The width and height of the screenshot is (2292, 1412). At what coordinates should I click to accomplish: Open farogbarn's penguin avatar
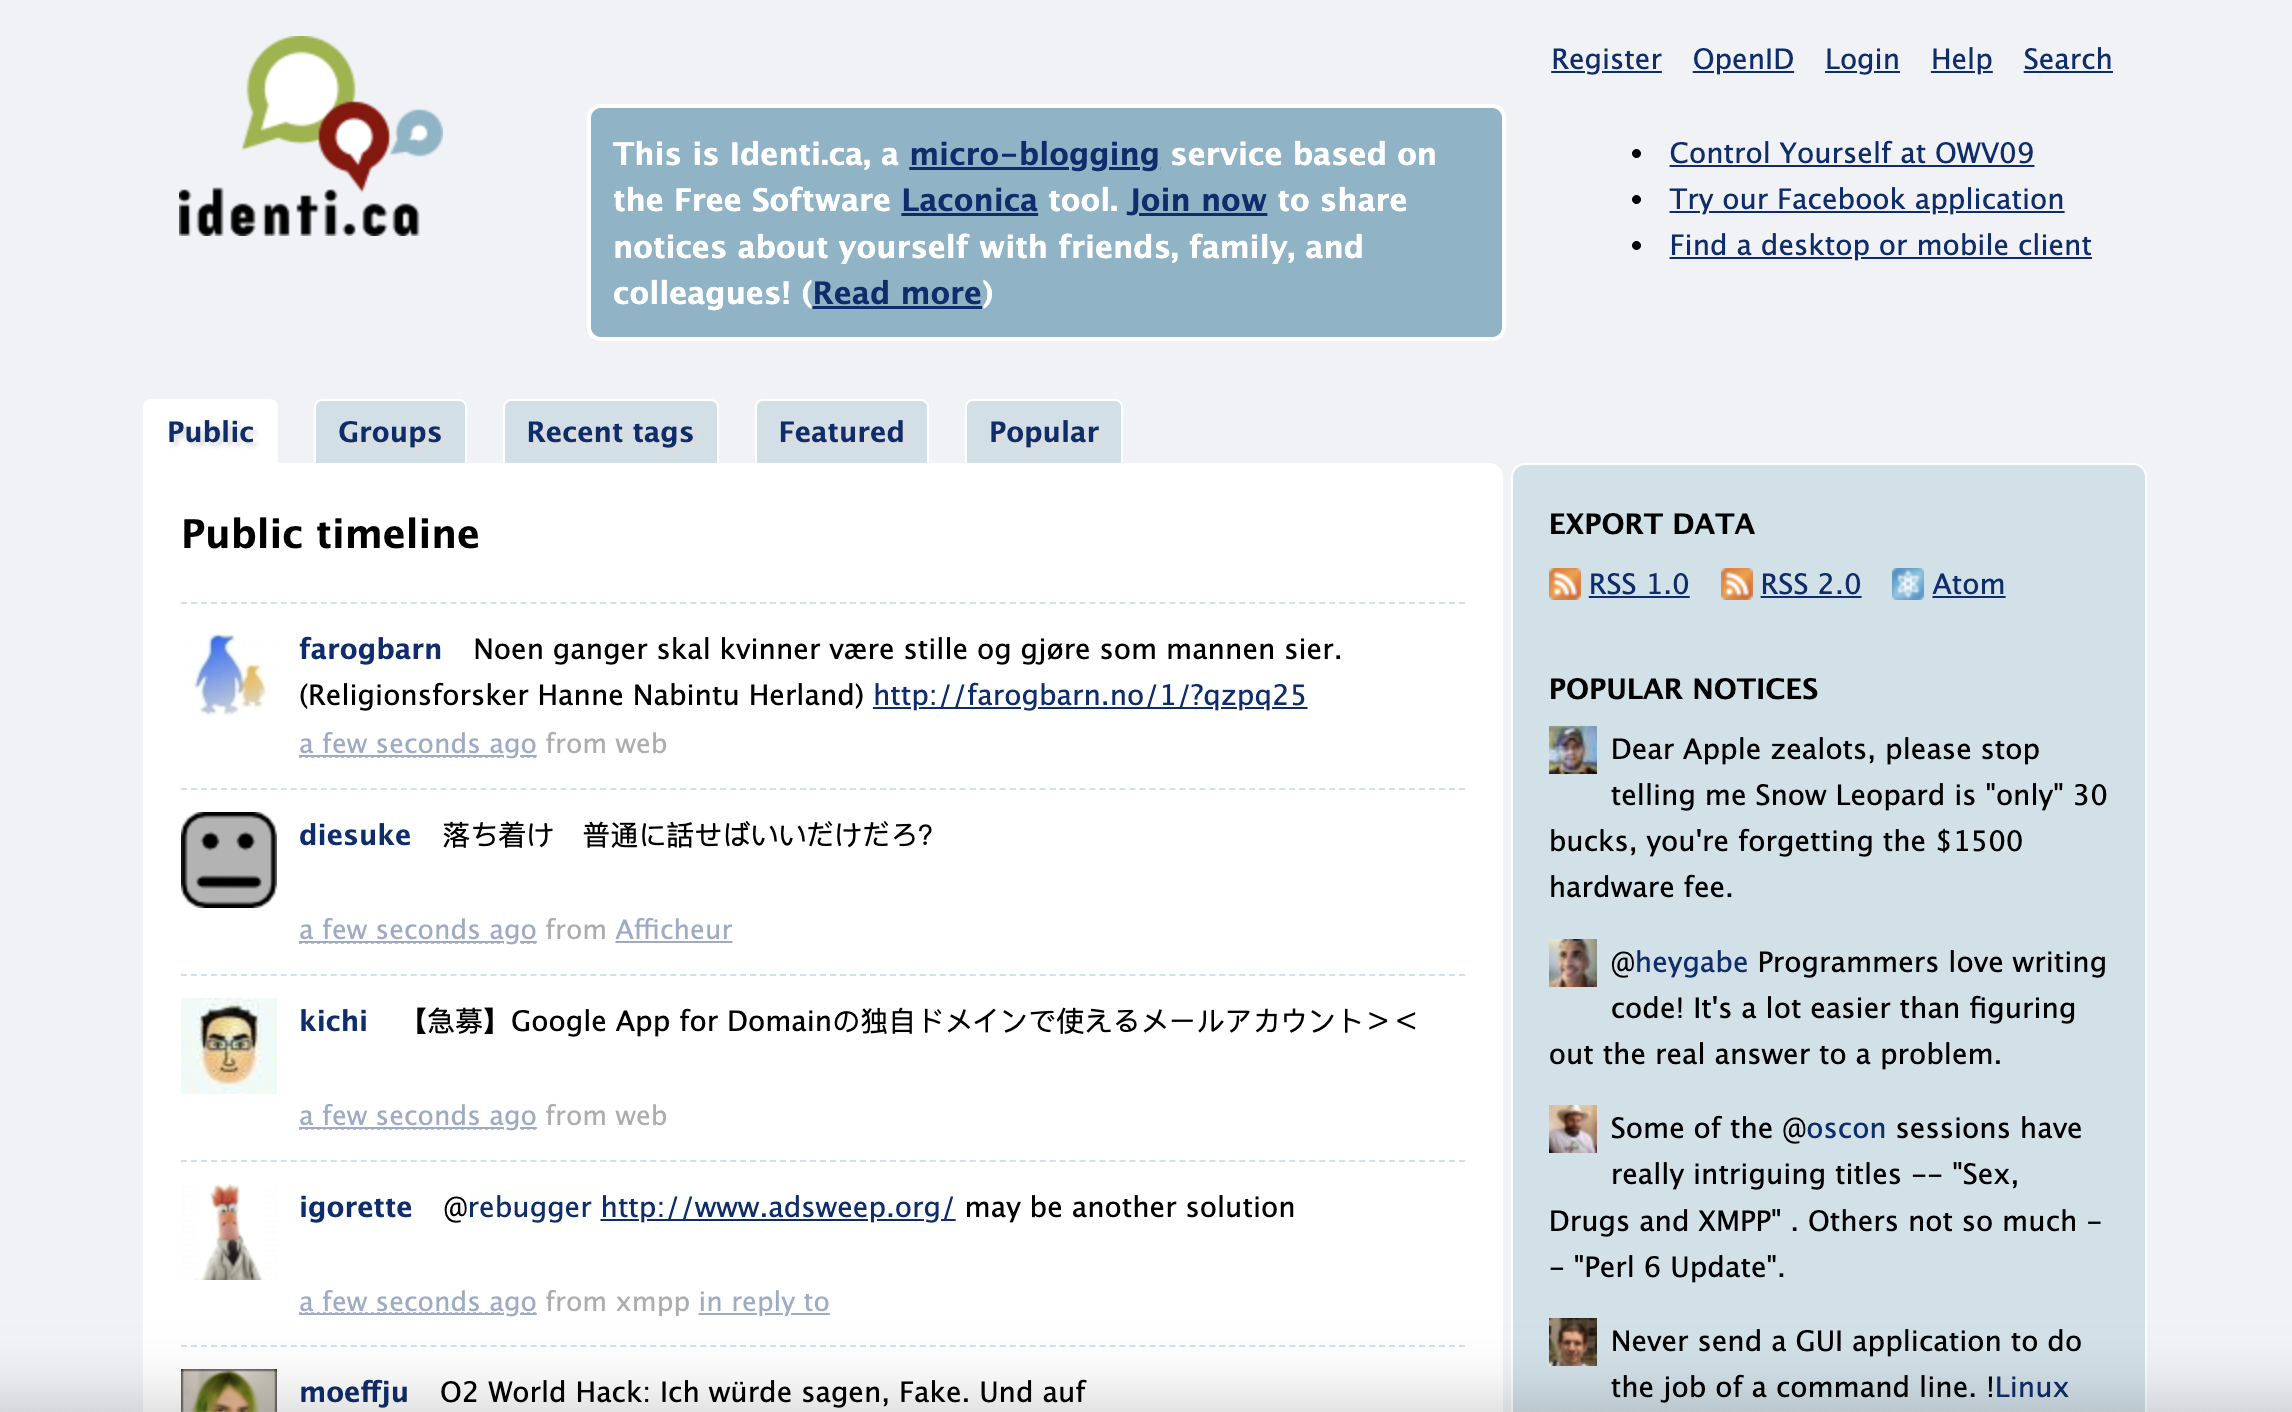(229, 674)
